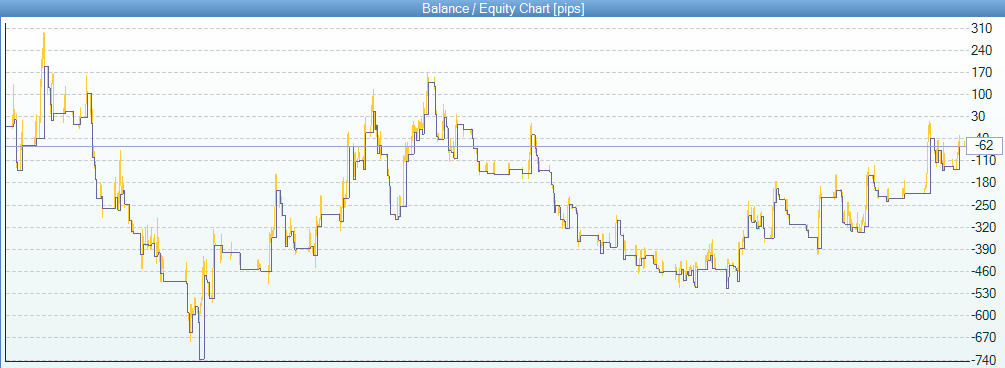Click the 100 axis label
1005x368 pixels.
pyautogui.click(x=981, y=94)
